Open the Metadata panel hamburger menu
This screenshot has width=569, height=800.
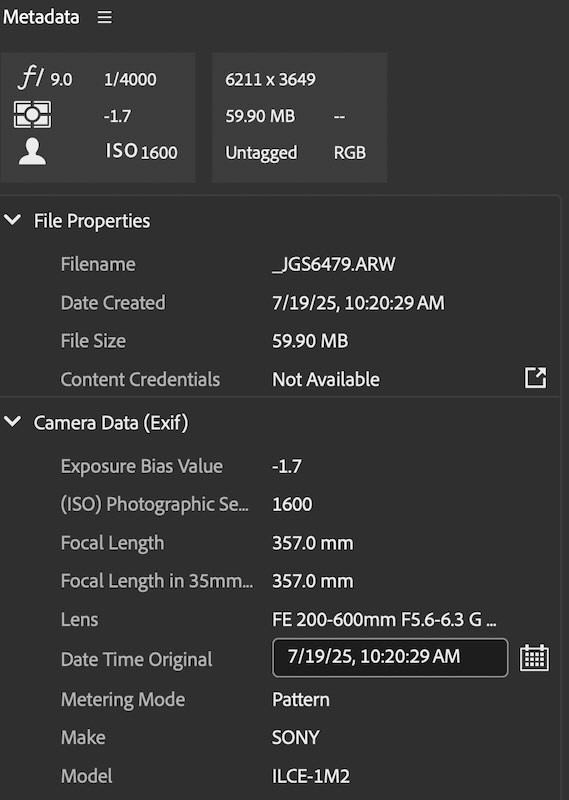pos(105,17)
